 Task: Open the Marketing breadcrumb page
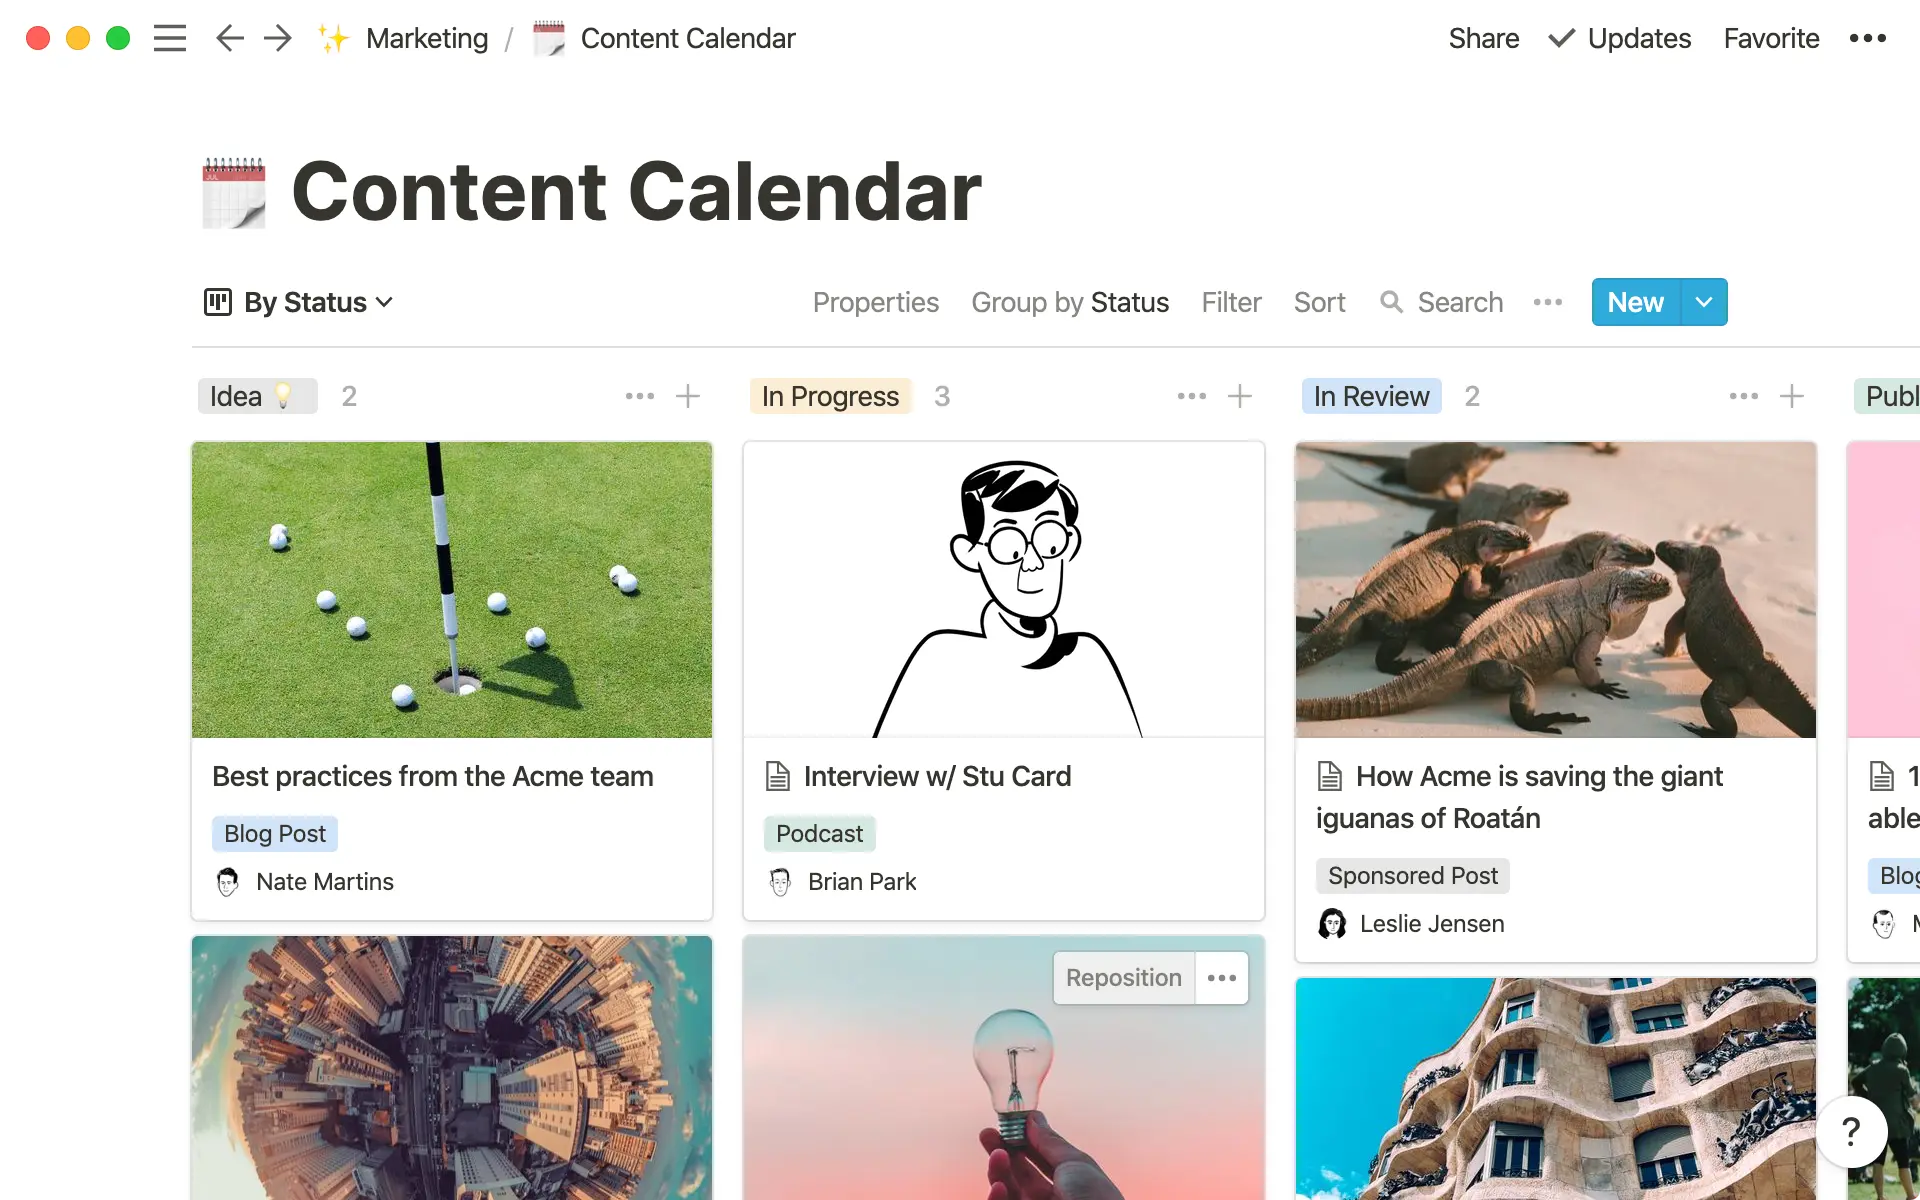(x=427, y=38)
